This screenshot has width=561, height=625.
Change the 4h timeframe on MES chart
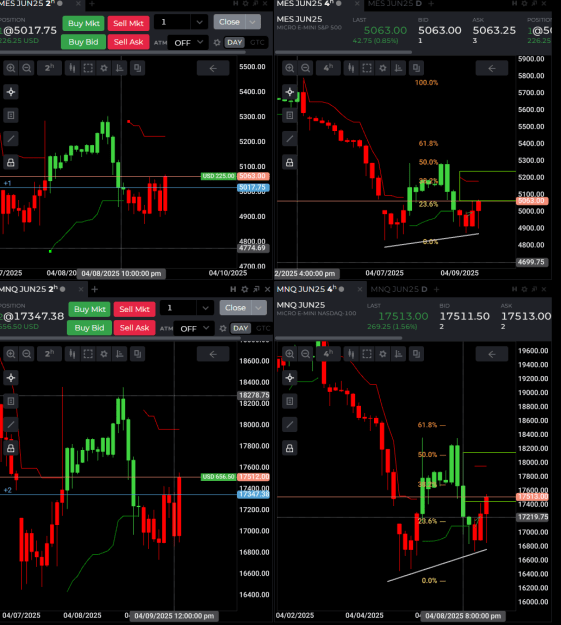pos(328,68)
